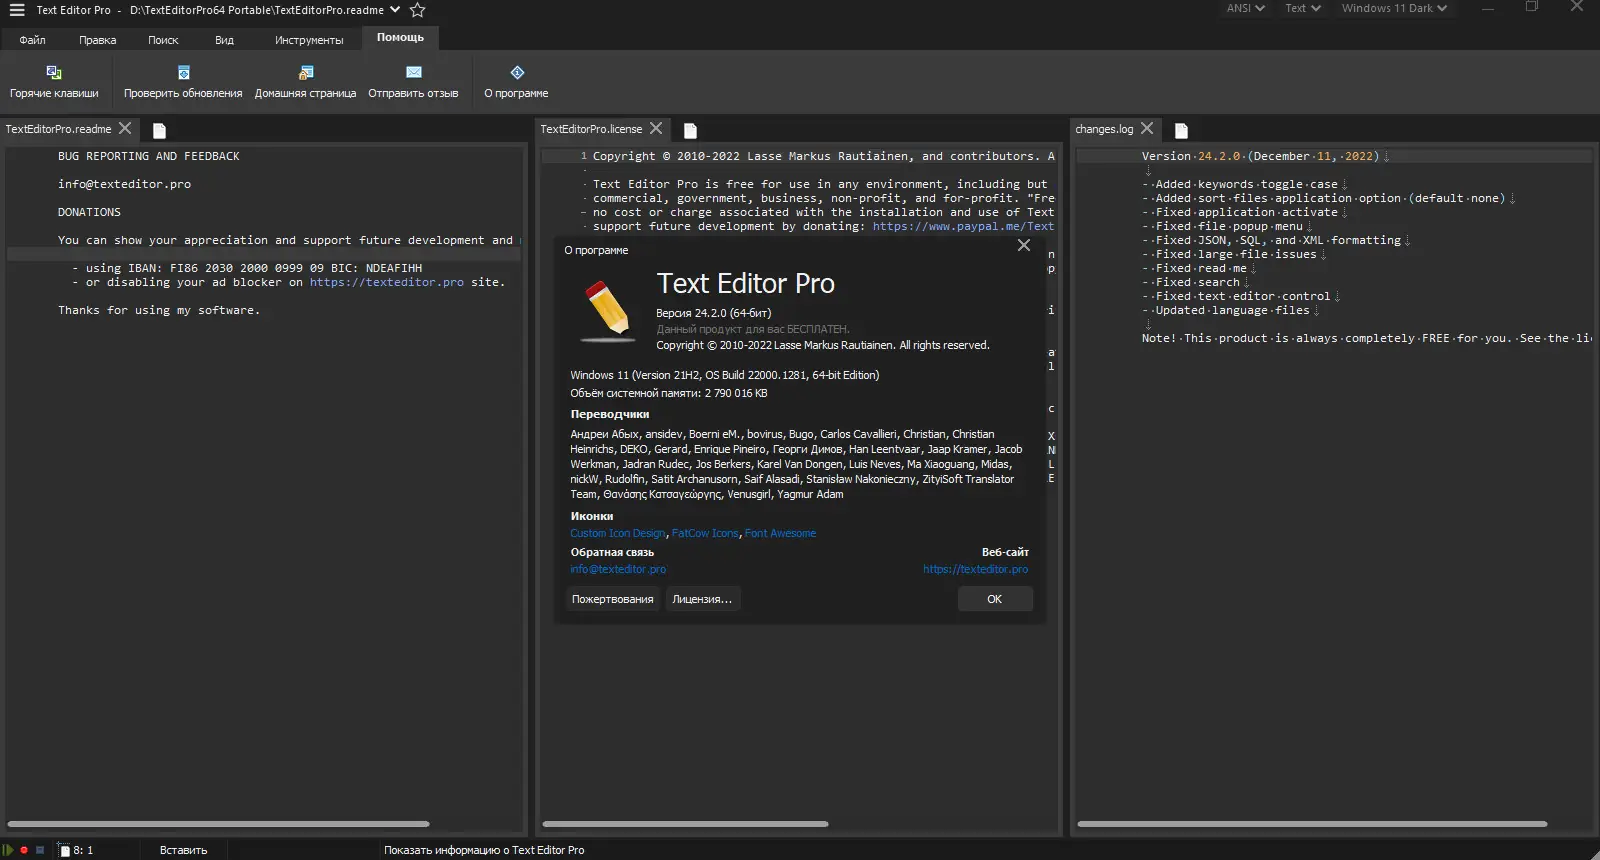Close the О программе dialog

(x=1024, y=245)
